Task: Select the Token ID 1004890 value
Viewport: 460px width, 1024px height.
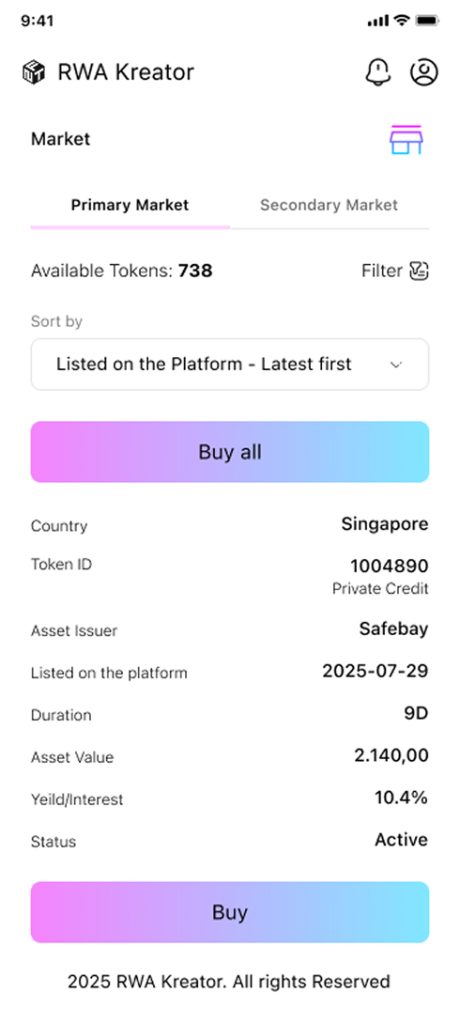Action: pyautogui.click(x=389, y=566)
